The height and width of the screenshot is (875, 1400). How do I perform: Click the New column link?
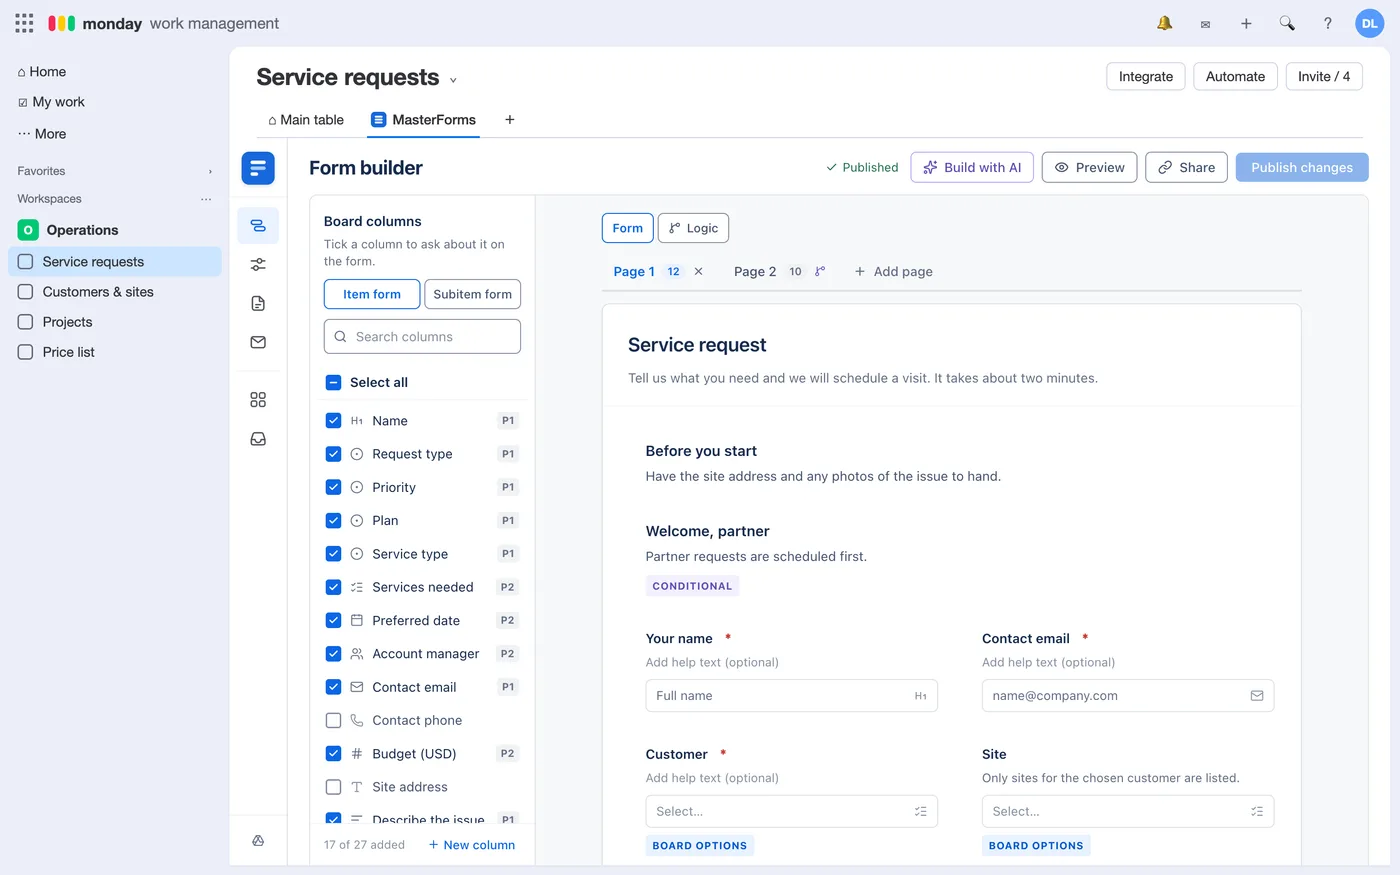pyautogui.click(x=472, y=845)
